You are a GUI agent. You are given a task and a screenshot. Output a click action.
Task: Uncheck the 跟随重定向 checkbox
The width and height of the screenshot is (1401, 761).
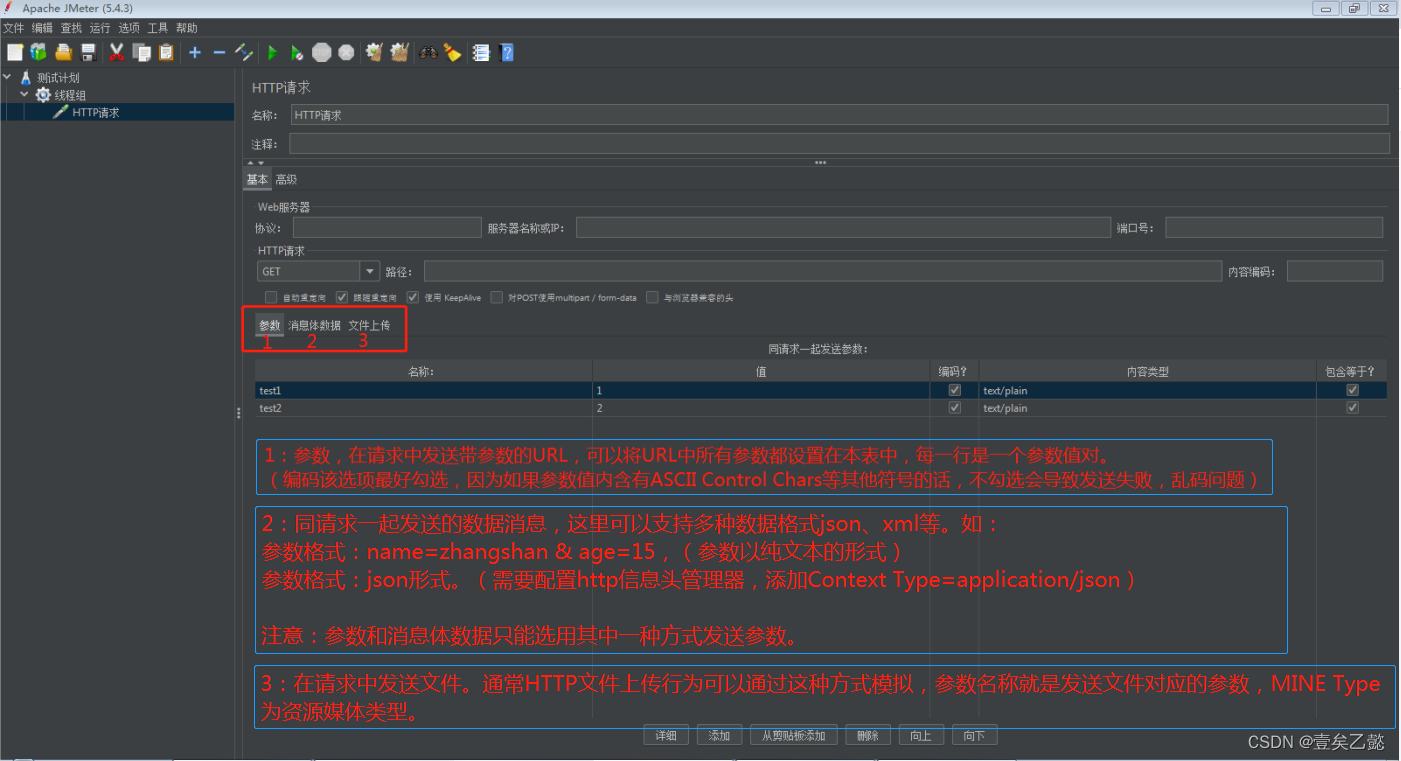(343, 297)
